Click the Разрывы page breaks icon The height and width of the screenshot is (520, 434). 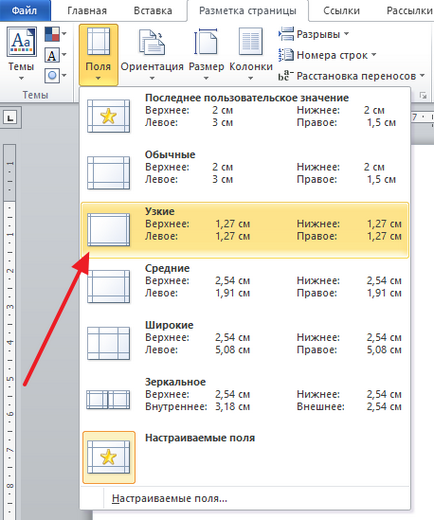point(286,34)
